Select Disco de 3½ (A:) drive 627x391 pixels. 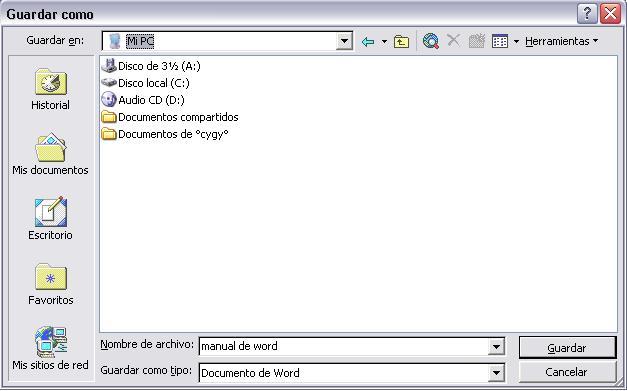tap(151, 66)
